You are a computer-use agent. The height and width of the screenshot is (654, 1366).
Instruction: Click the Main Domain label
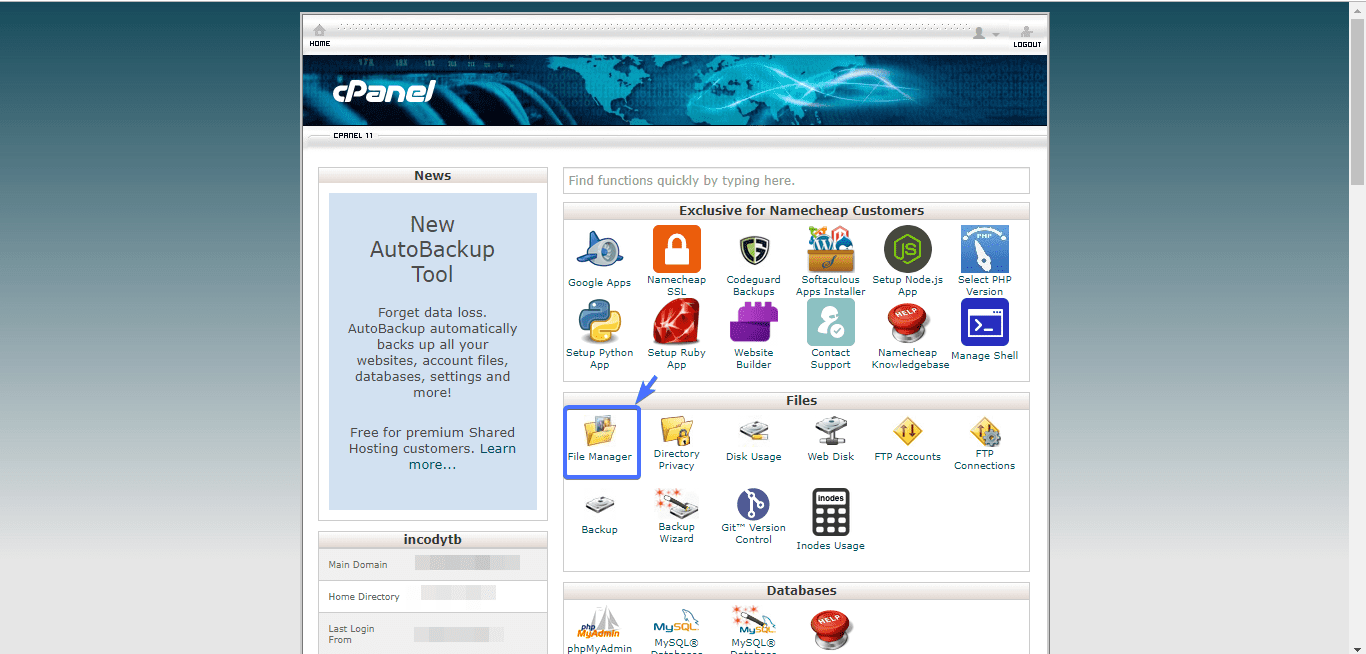pyautogui.click(x=358, y=565)
